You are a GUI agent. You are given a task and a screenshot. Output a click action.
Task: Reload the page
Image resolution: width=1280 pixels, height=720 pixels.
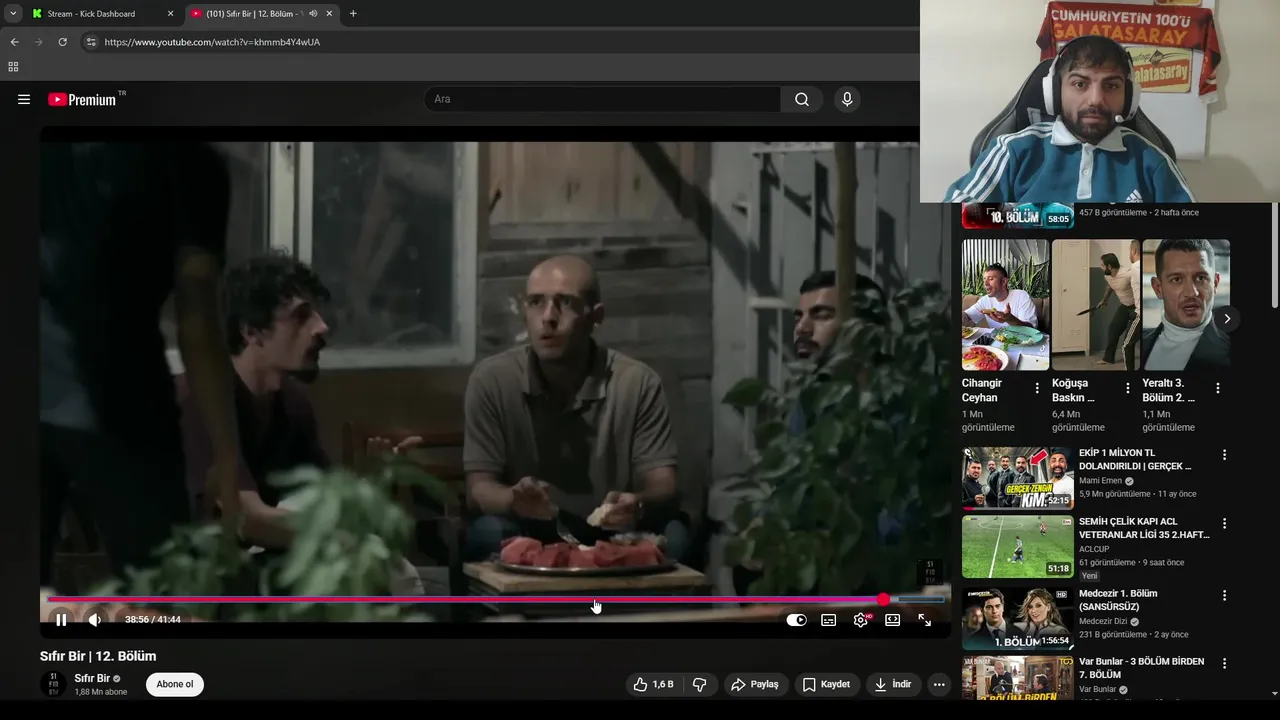point(62,42)
